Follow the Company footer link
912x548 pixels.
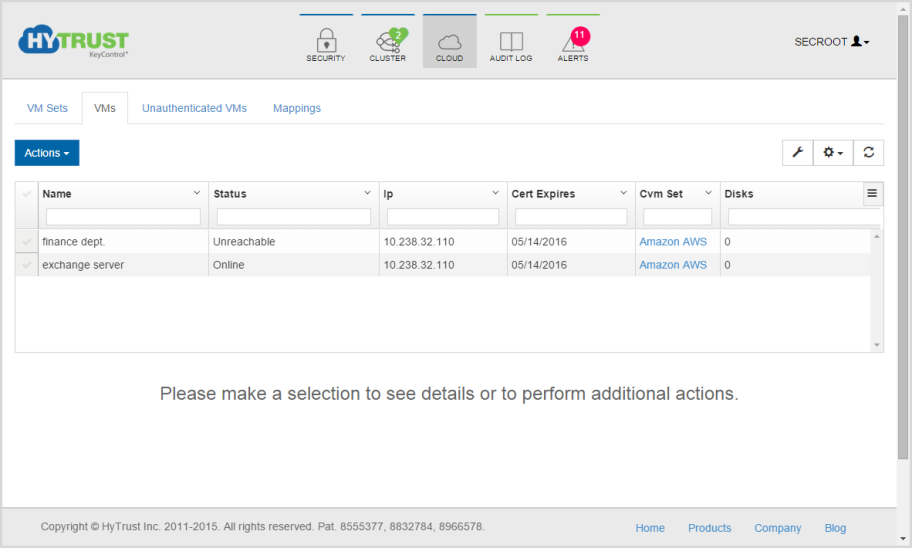pos(778,528)
